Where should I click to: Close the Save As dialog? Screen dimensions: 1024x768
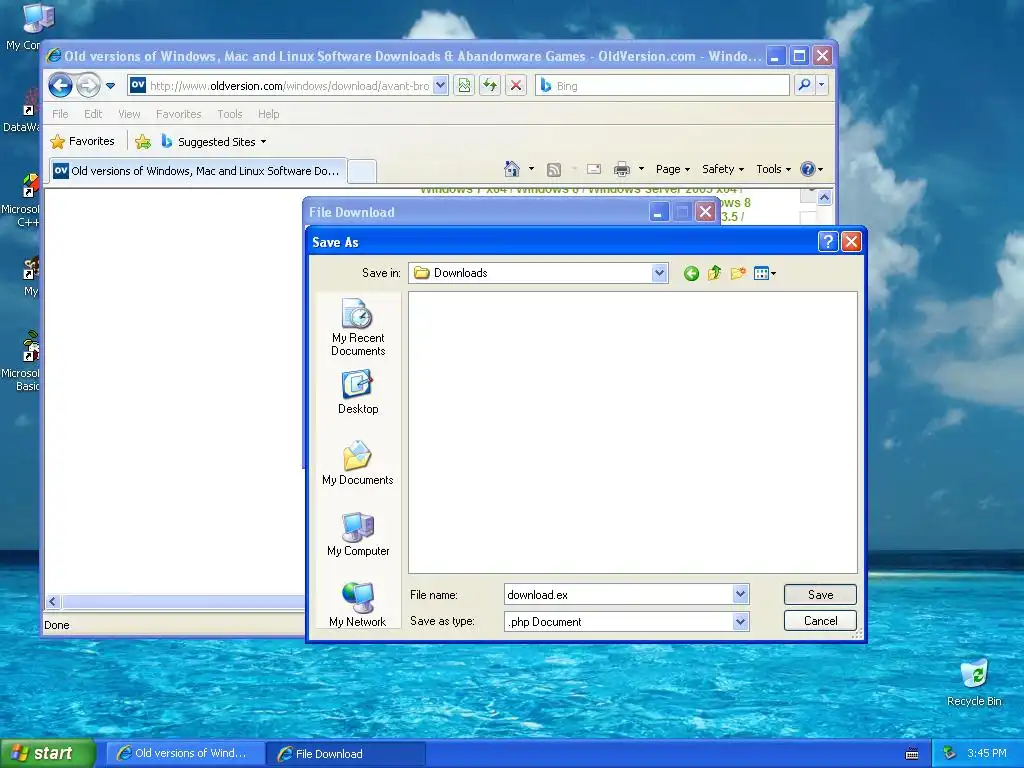(x=851, y=242)
